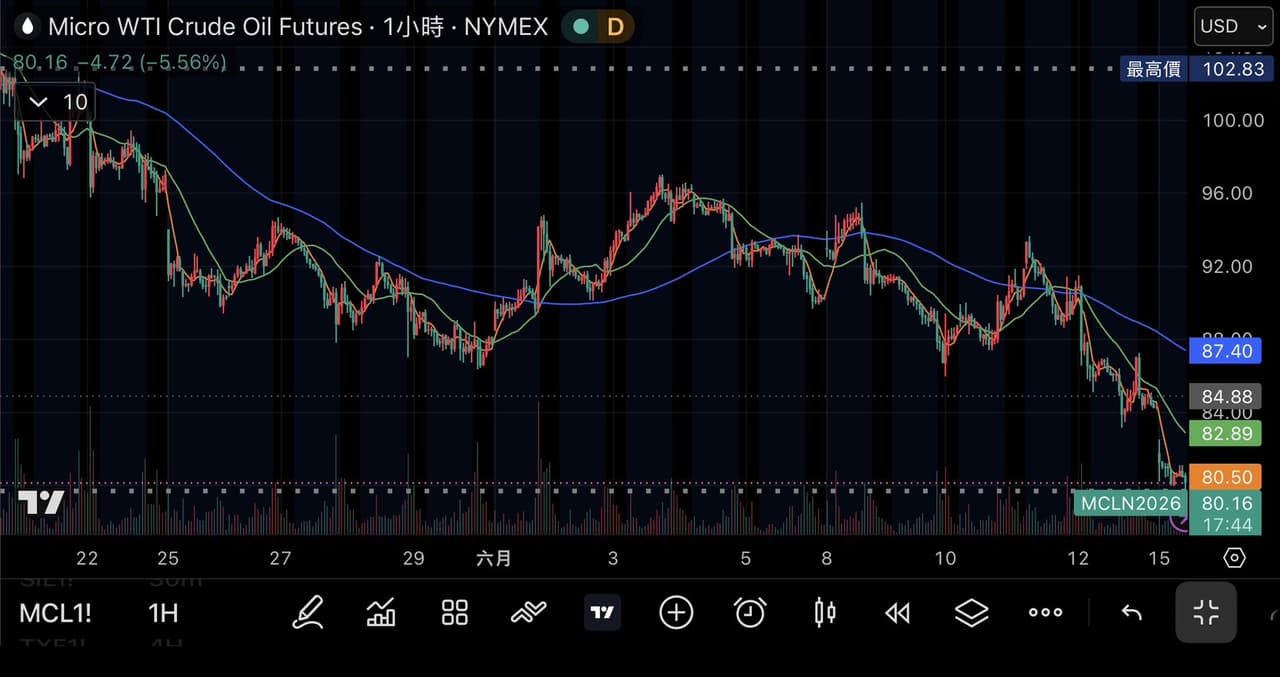
Task: Change candlestick chart type icon
Action: [825, 613]
